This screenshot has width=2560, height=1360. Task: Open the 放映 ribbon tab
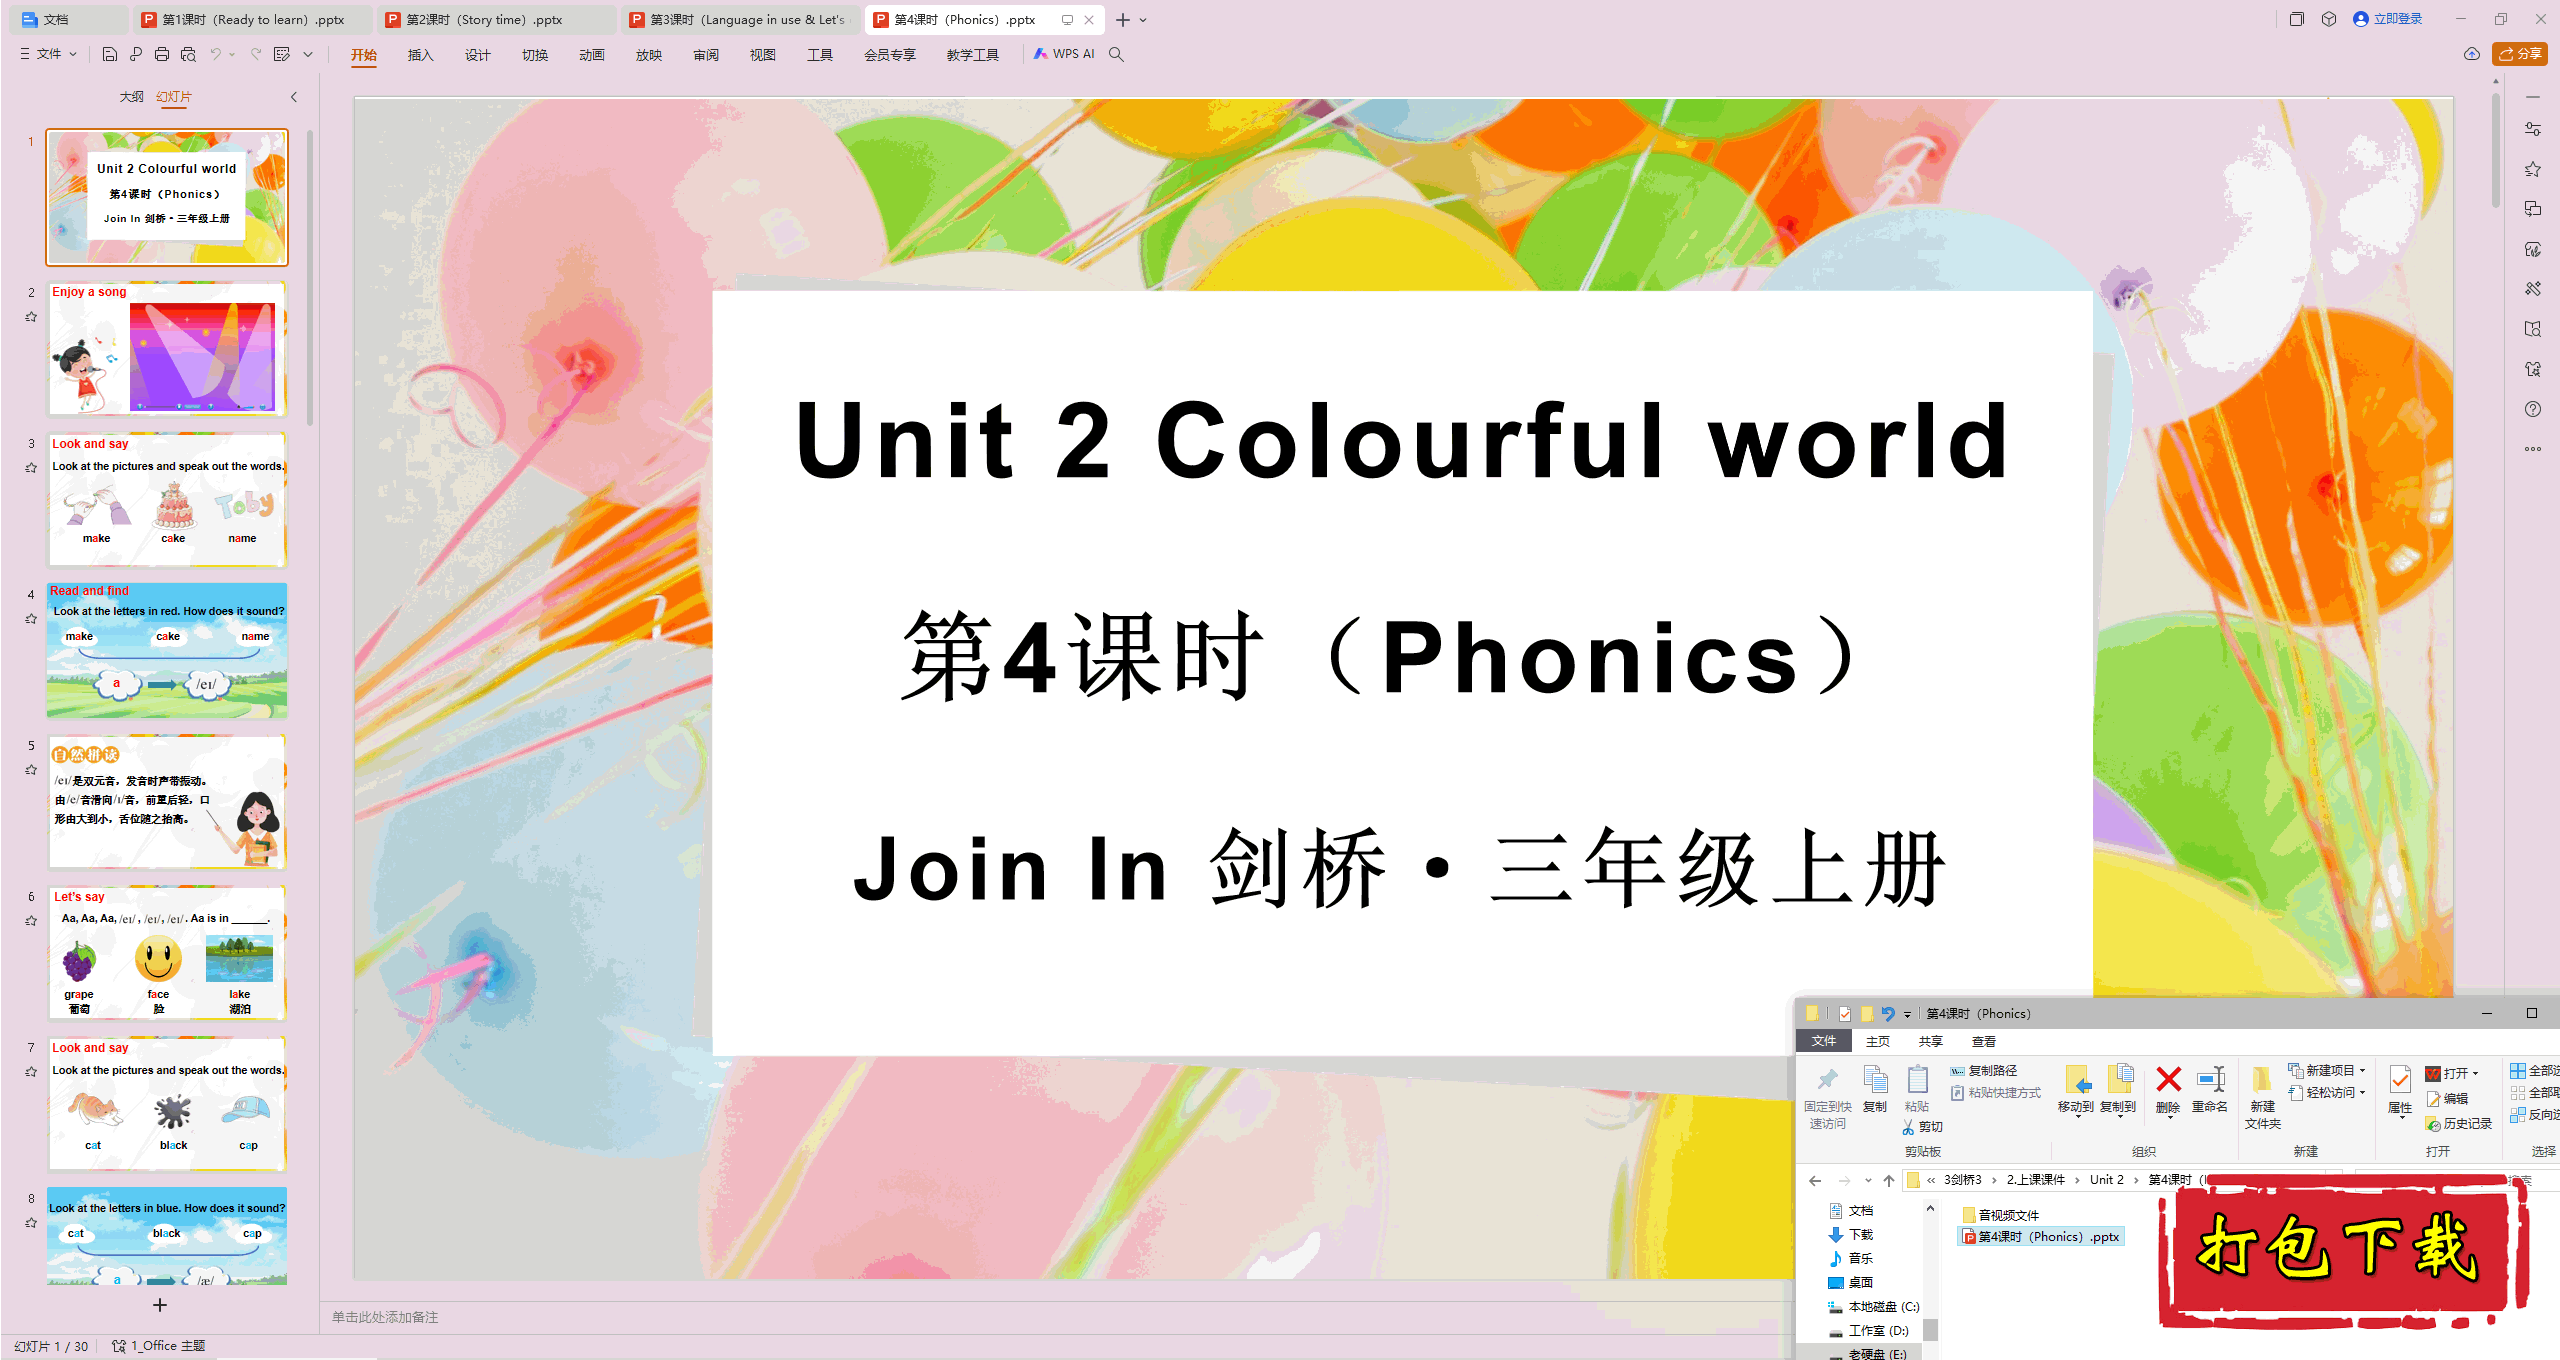click(x=648, y=55)
